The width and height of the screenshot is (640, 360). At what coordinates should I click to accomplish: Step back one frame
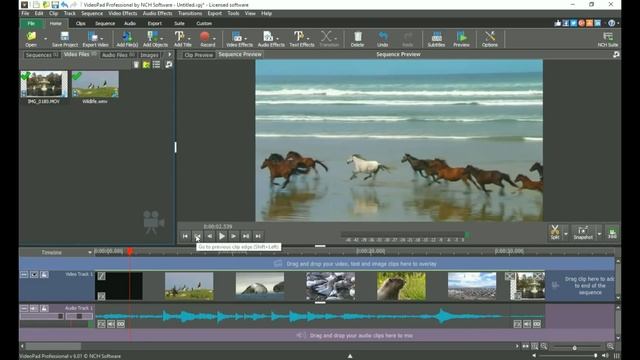coord(209,236)
